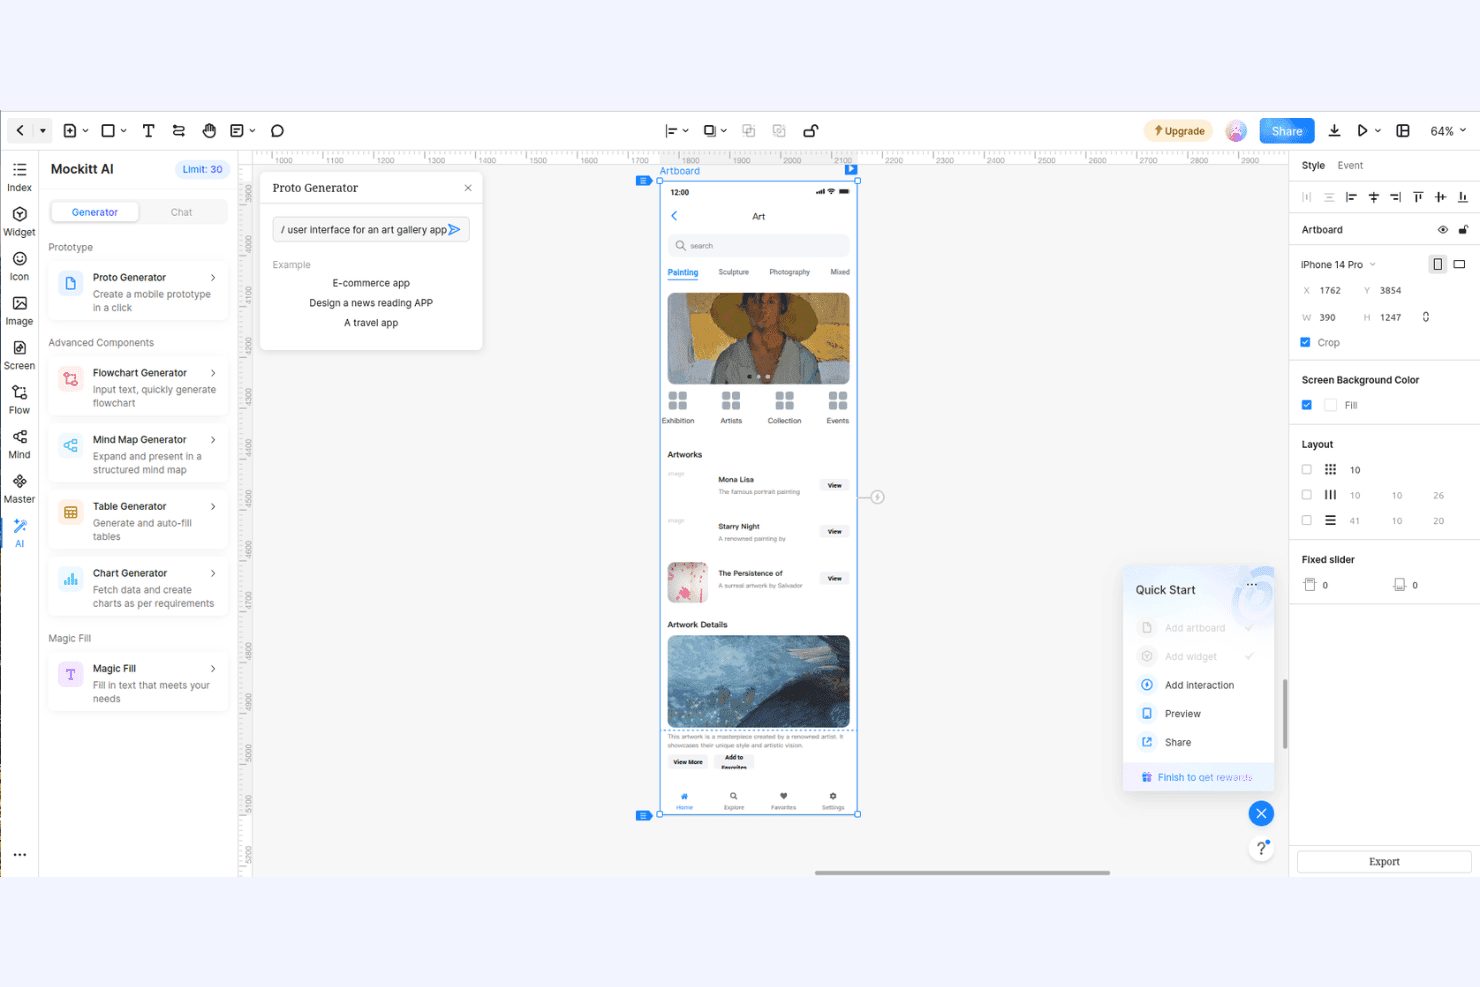Open the 64% zoom level dropdown

click(x=1448, y=131)
